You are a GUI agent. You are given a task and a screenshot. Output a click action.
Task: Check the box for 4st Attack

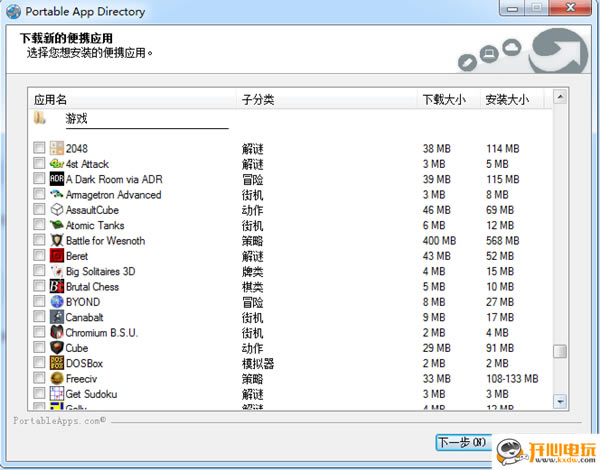pyautogui.click(x=39, y=164)
